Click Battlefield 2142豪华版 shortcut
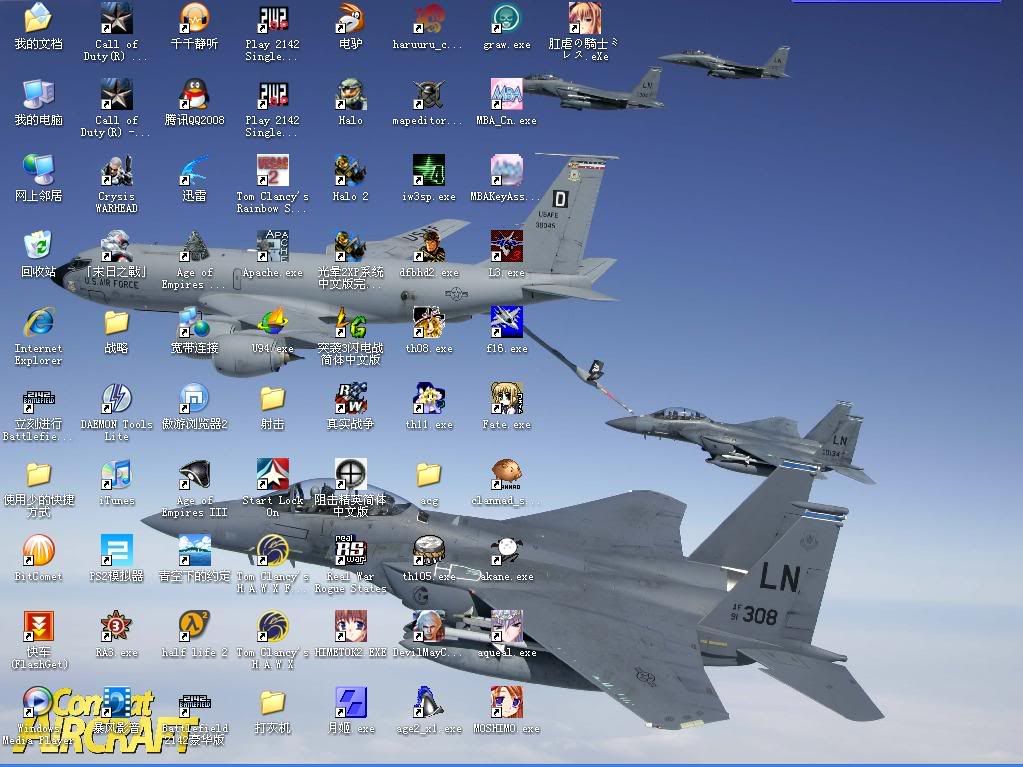1023x767 pixels. (x=194, y=702)
